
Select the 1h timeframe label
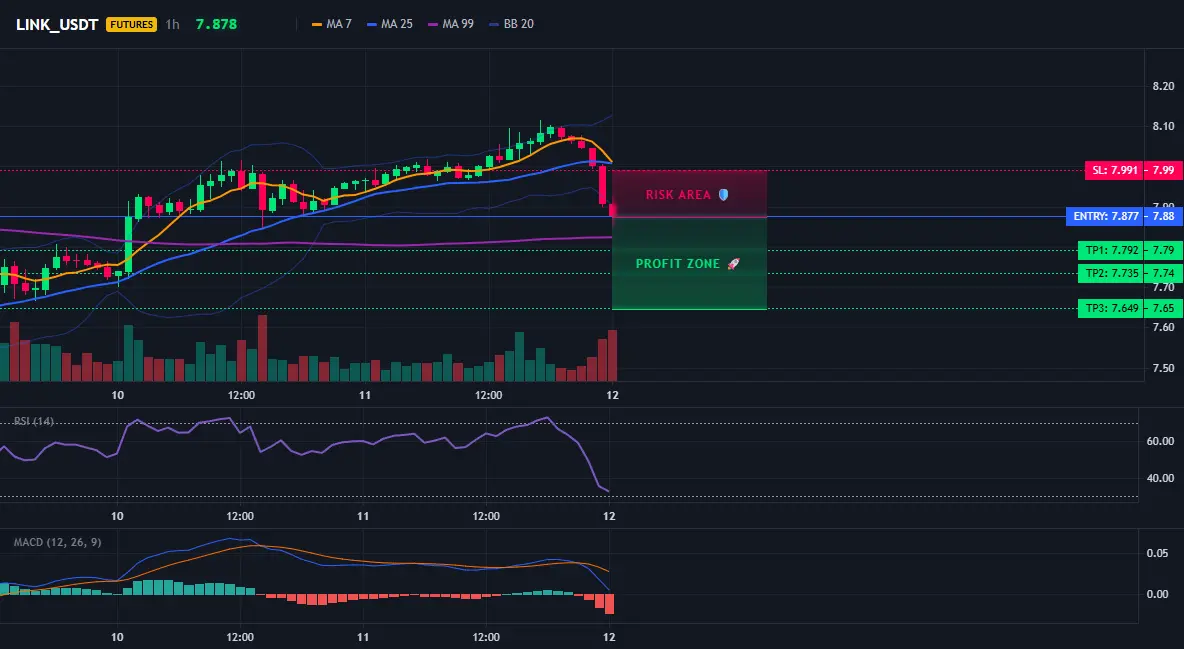(x=172, y=24)
